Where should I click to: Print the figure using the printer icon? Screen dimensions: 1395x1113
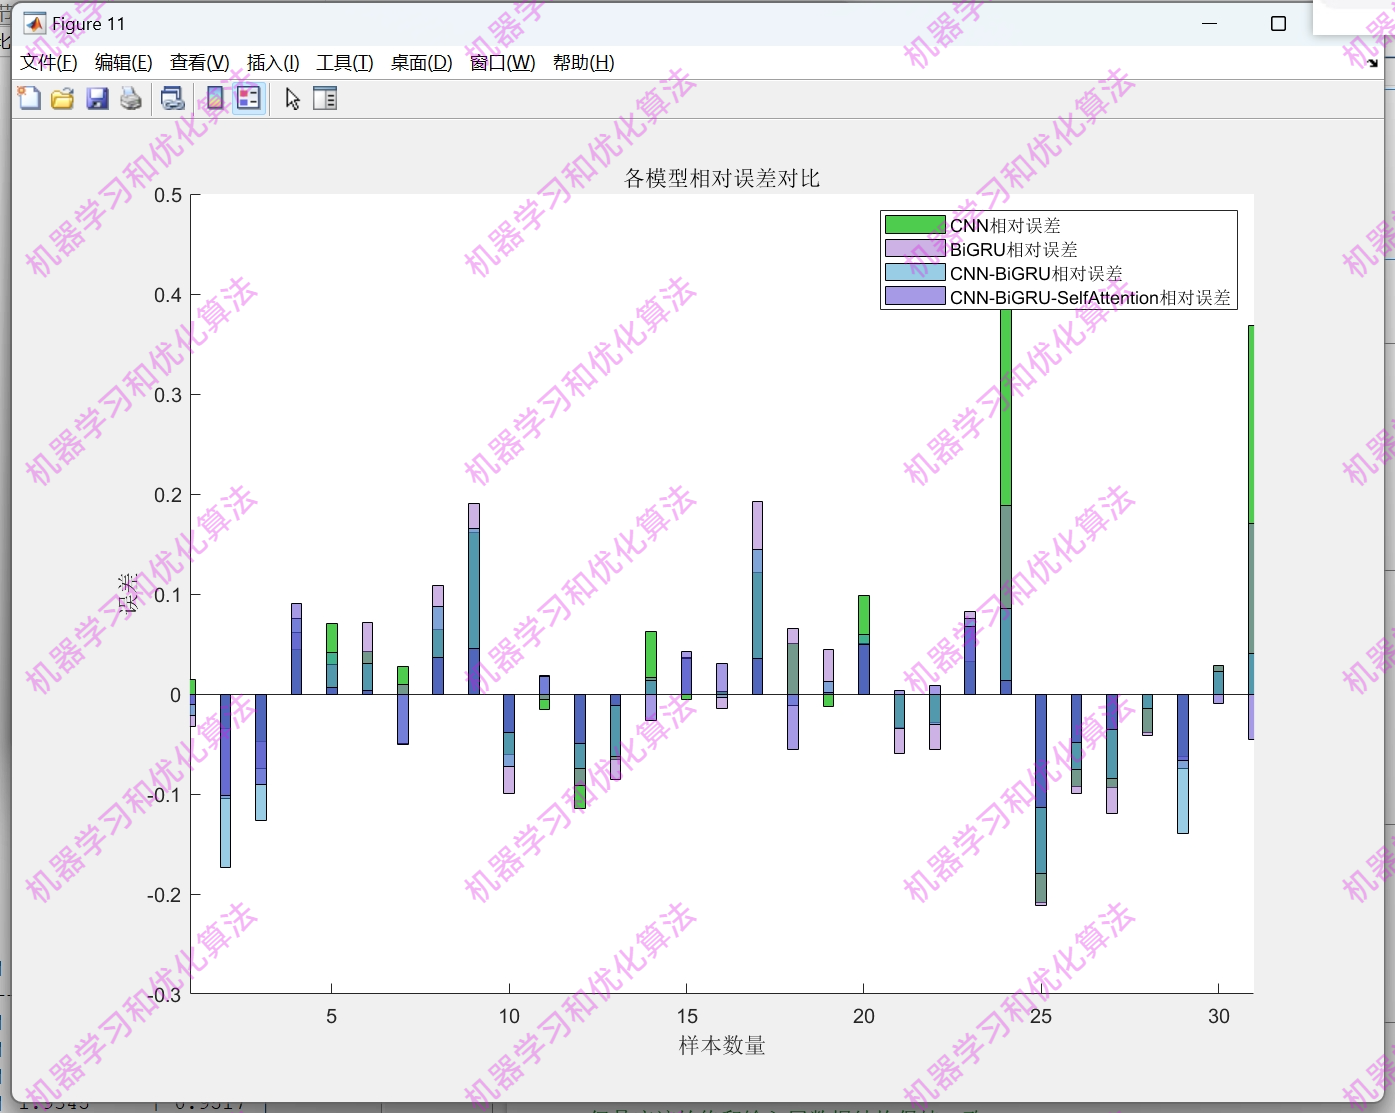tap(130, 98)
